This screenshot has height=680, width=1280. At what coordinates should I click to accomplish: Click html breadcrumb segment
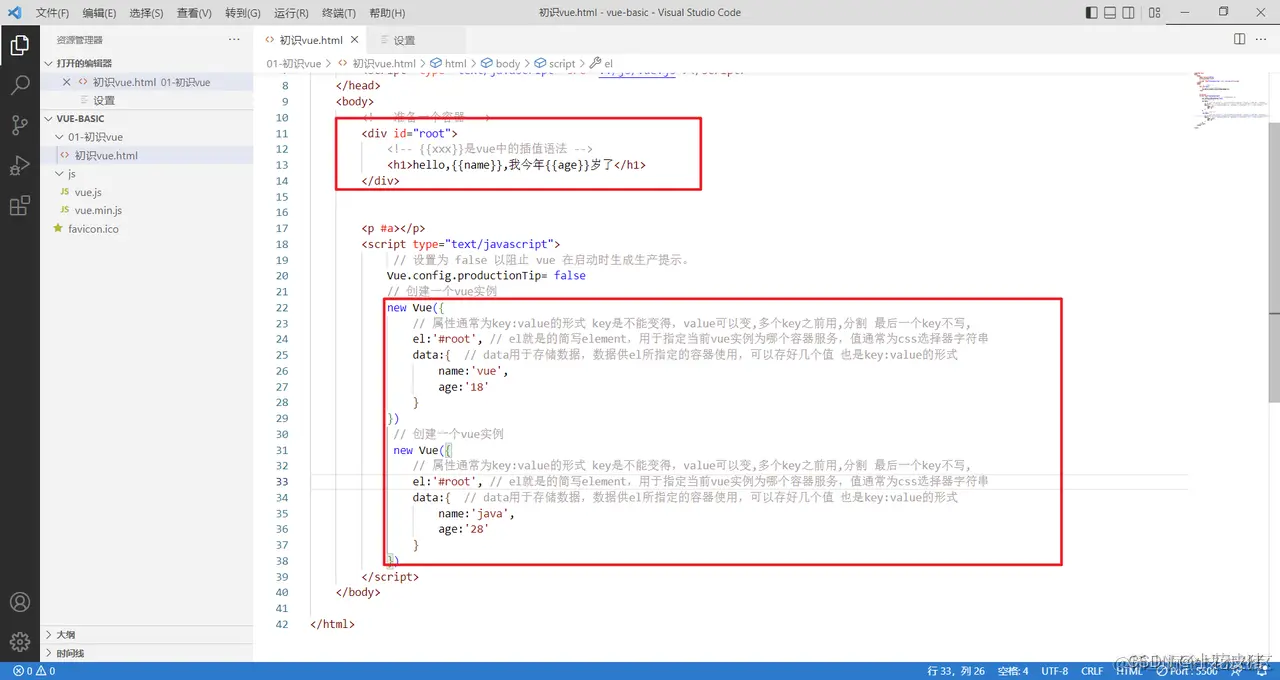[x=456, y=63]
